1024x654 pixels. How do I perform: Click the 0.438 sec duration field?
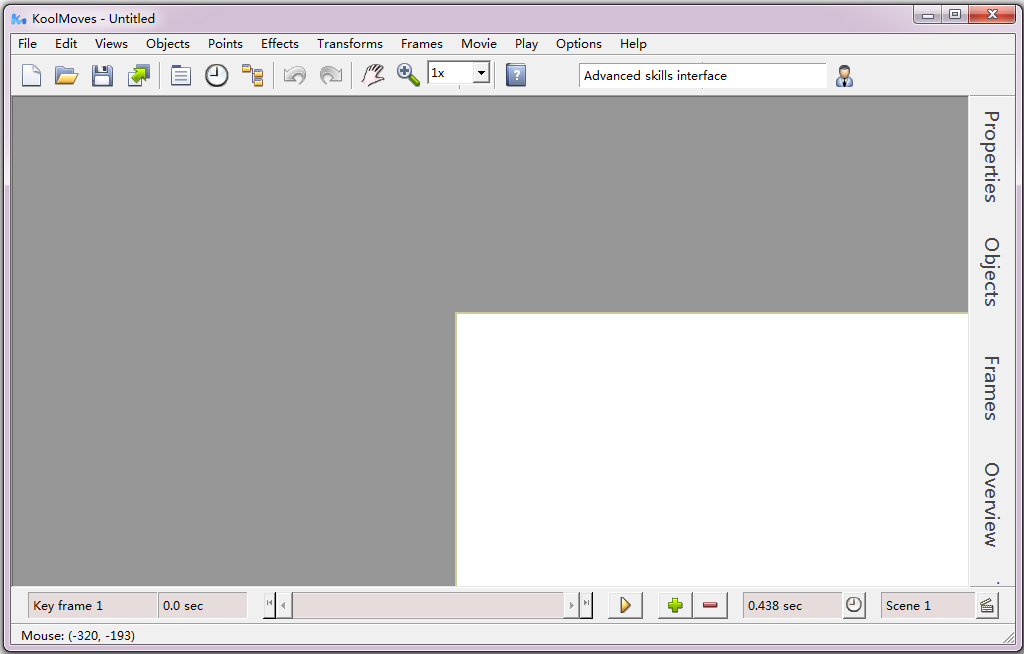(792, 606)
